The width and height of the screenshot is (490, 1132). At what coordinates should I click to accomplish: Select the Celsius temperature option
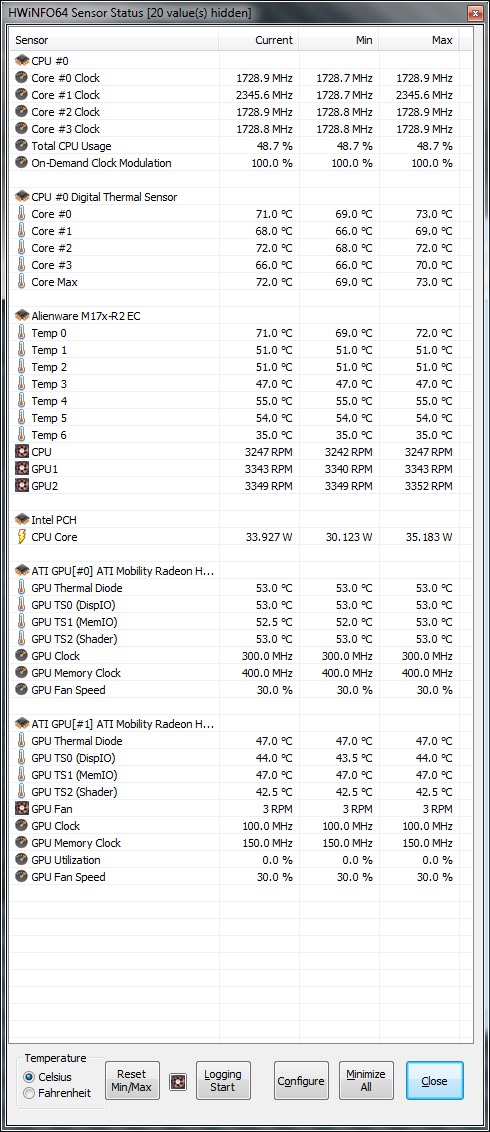(28, 1077)
